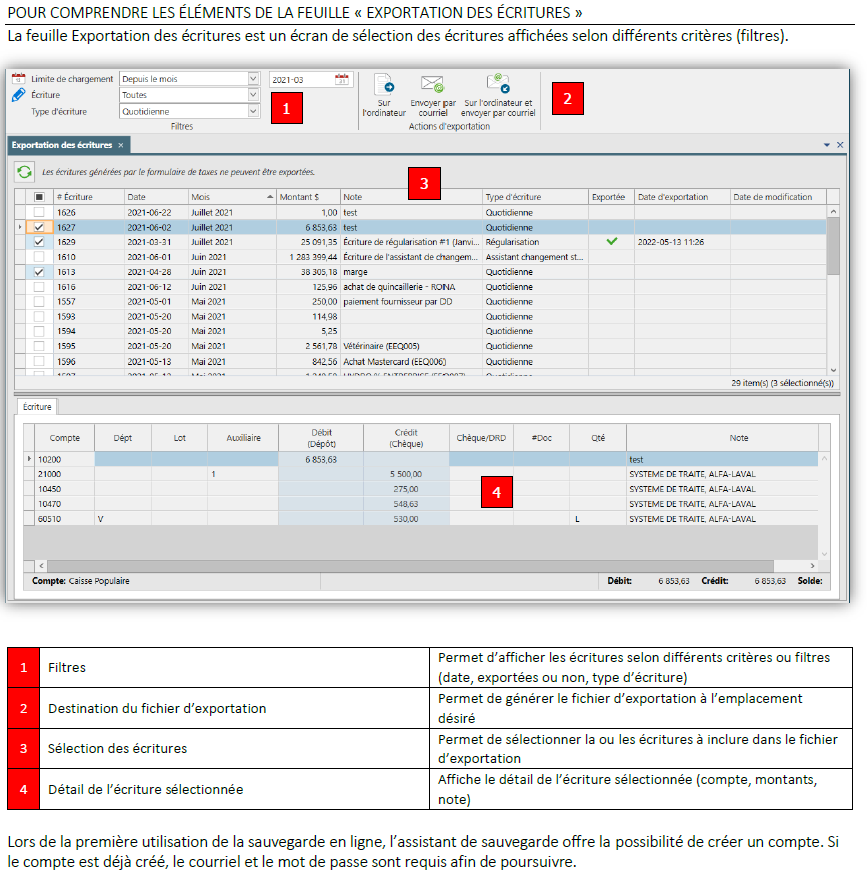This screenshot has height=875, width=867.
Task: Click the green exported checkmark for 1629
Action: coord(612,242)
